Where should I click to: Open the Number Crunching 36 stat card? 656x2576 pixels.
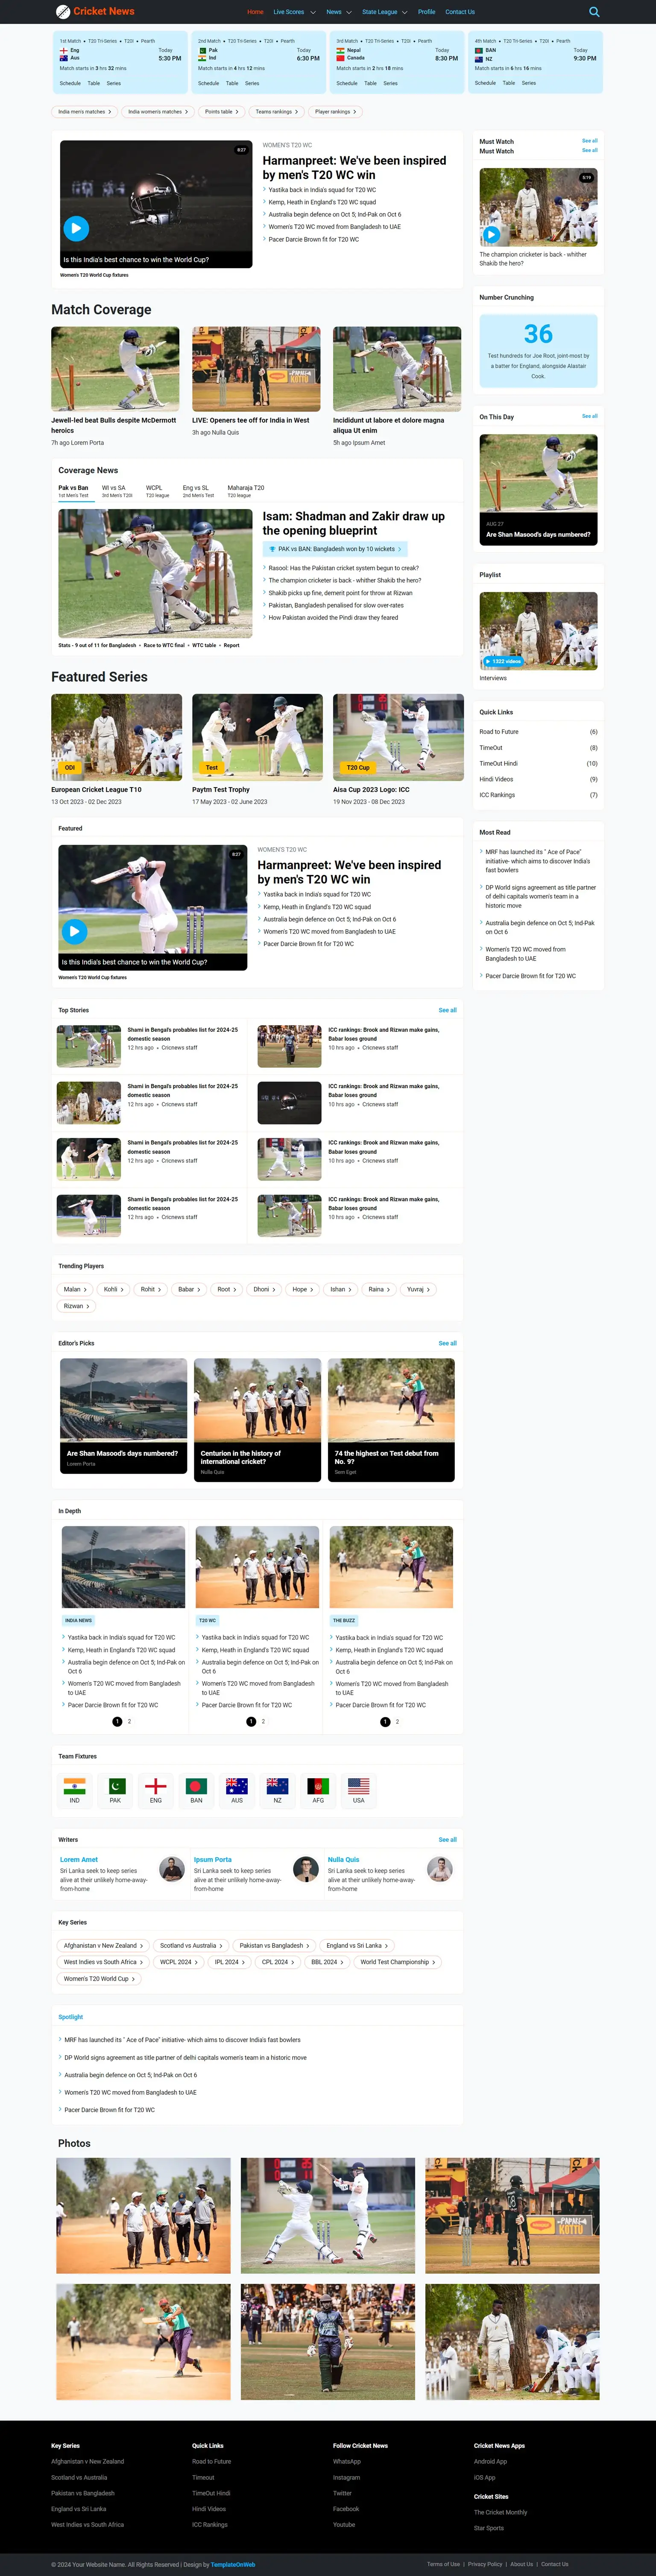click(538, 350)
